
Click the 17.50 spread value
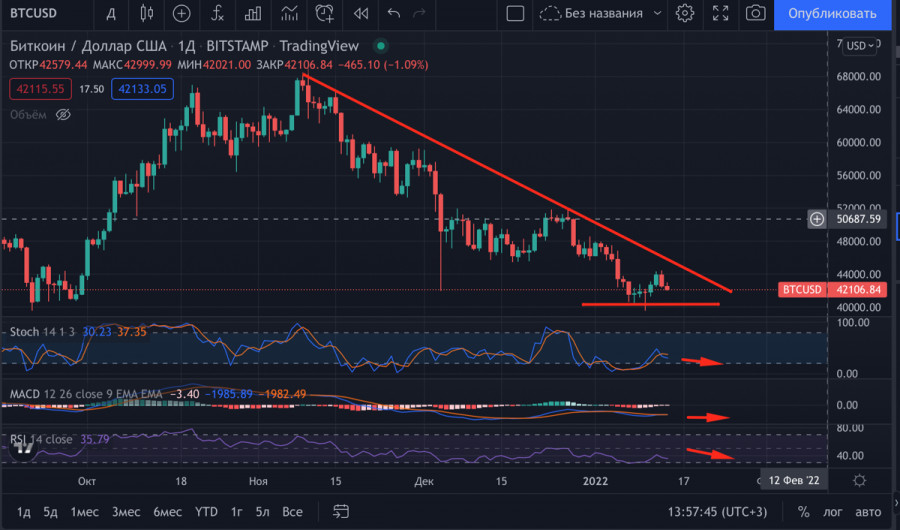click(91, 89)
